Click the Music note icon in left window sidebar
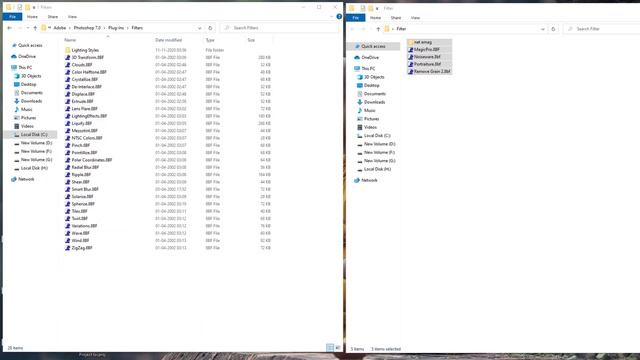640x360 pixels. [x=17, y=109]
